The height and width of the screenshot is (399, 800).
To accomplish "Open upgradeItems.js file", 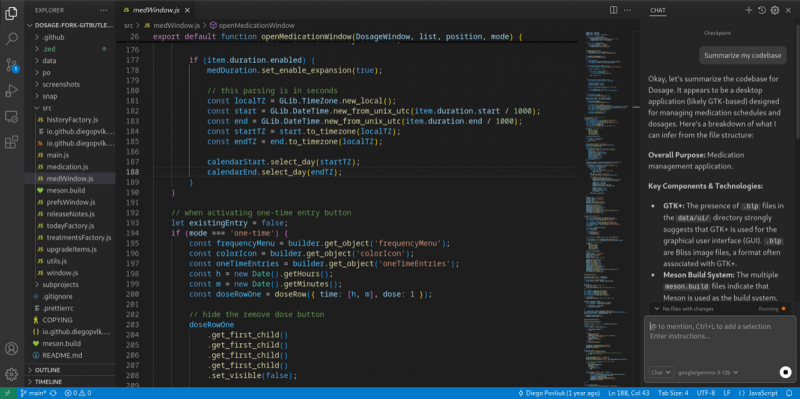I will (70, 250).
